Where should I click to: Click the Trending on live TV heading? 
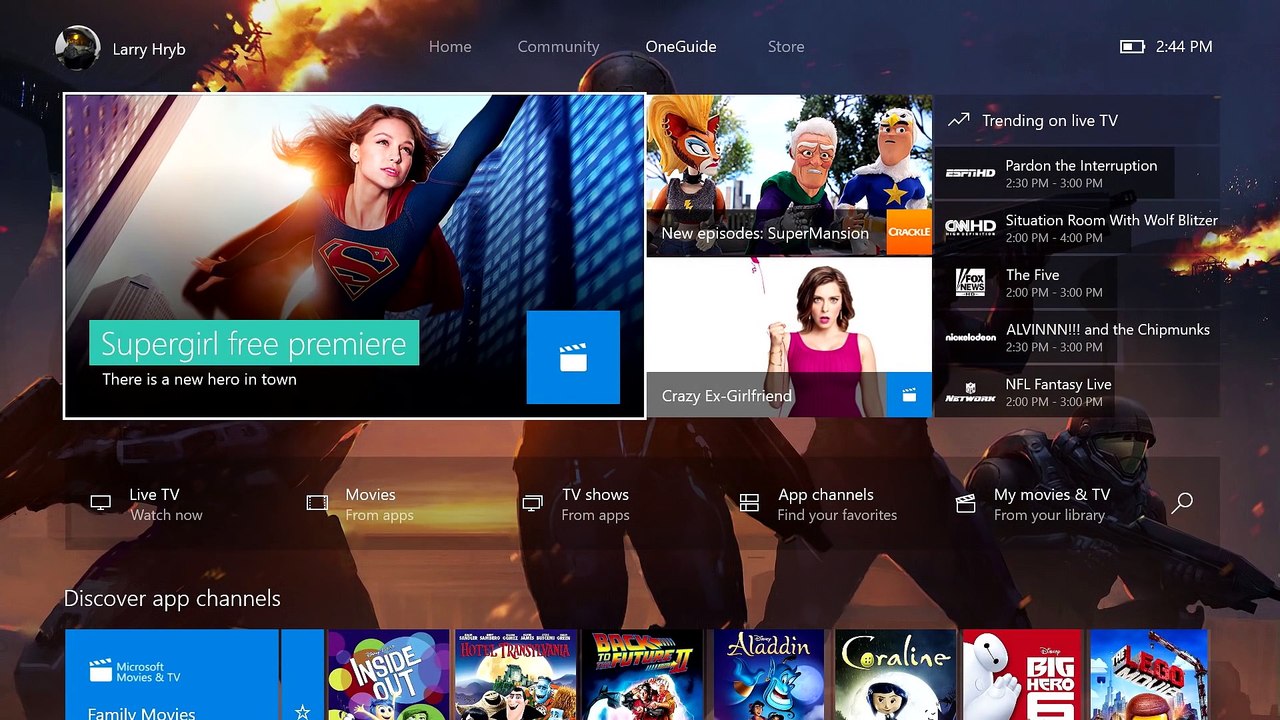tap(1050, 121)
